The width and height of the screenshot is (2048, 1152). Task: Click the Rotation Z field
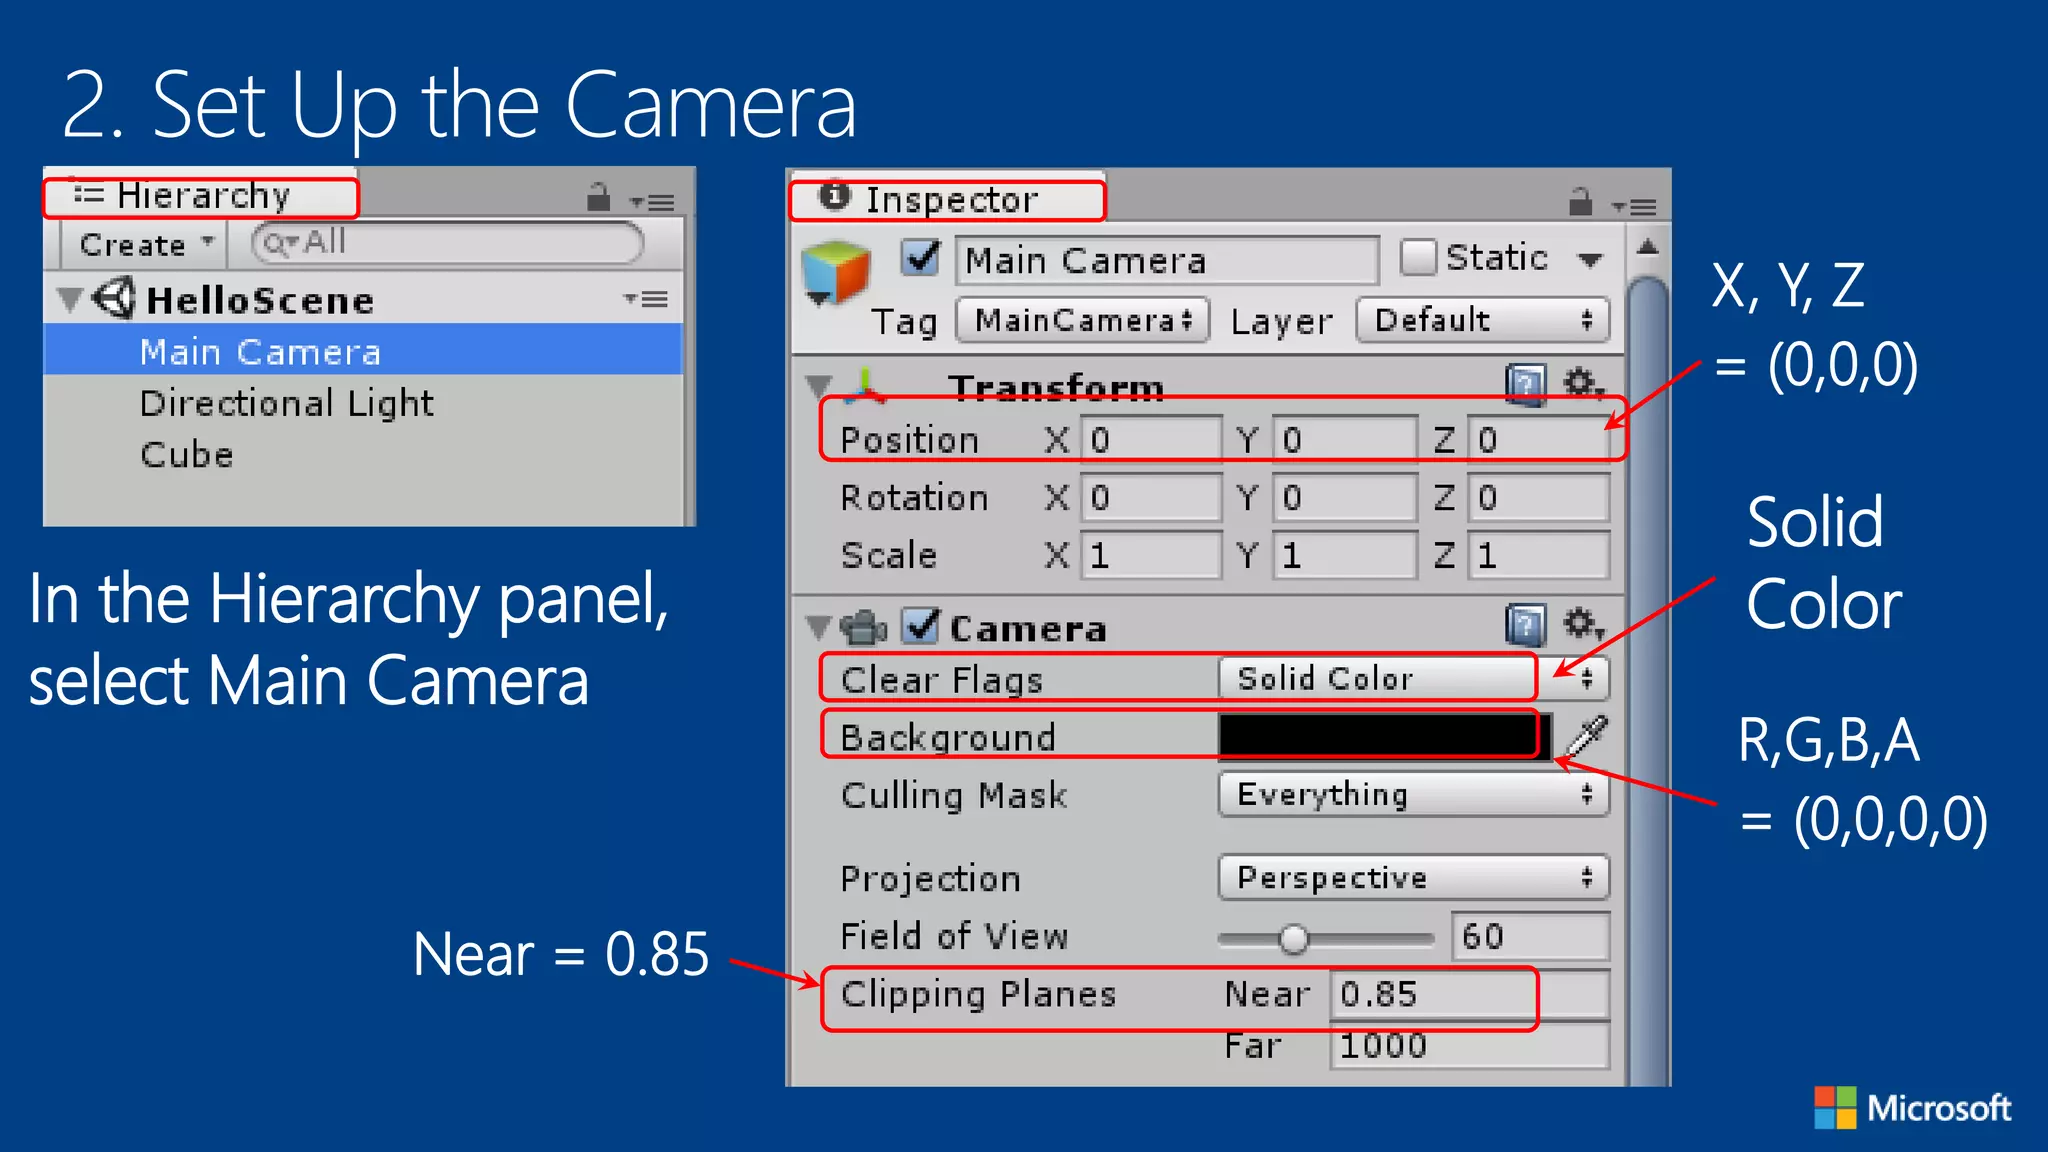[1539, 497]
